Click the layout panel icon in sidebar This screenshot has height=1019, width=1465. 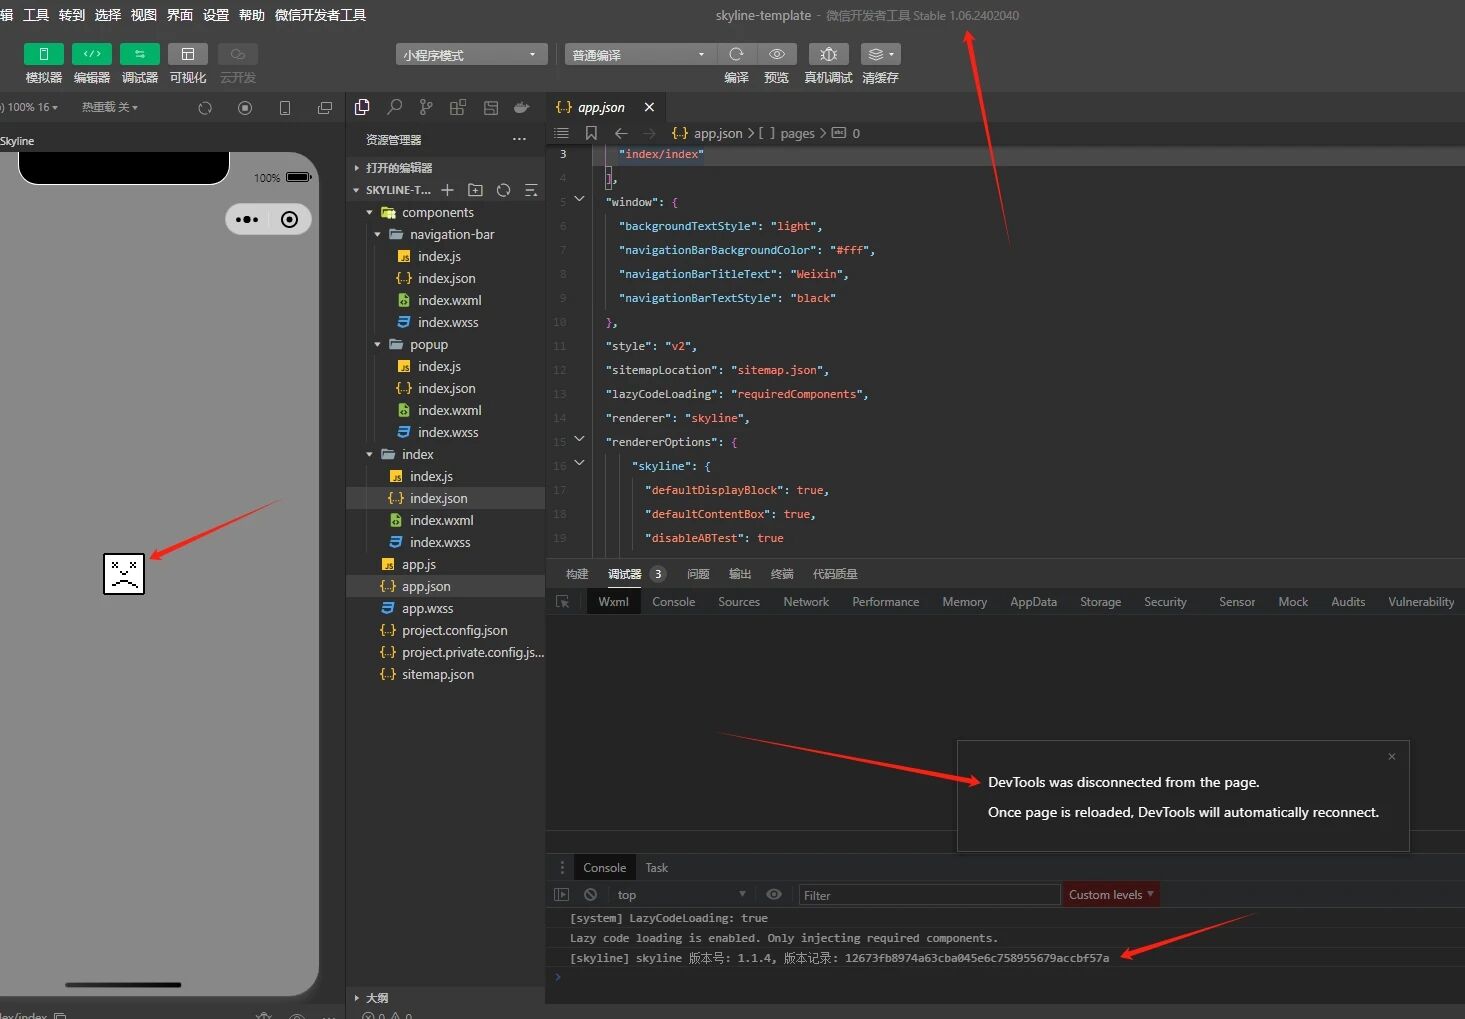(x=491, y=107)
